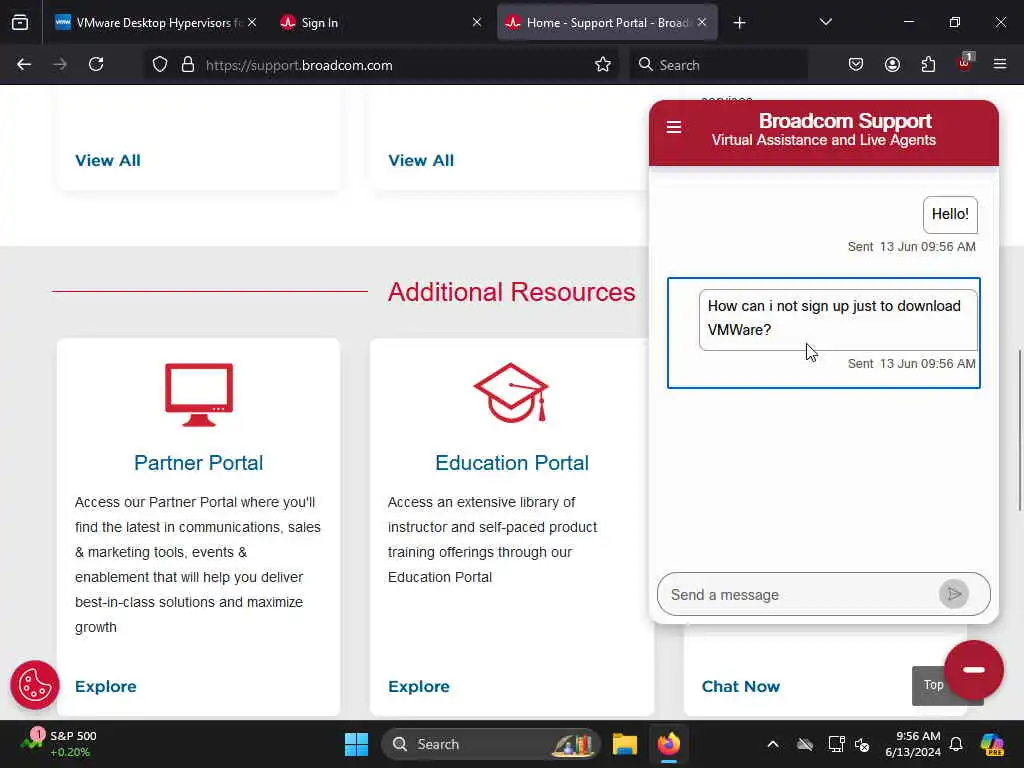This screenshot has height=768, width=1024.
Task: Open the uBlock extension icon with badge
Action: pyautogui.click(x=965, y=63)
